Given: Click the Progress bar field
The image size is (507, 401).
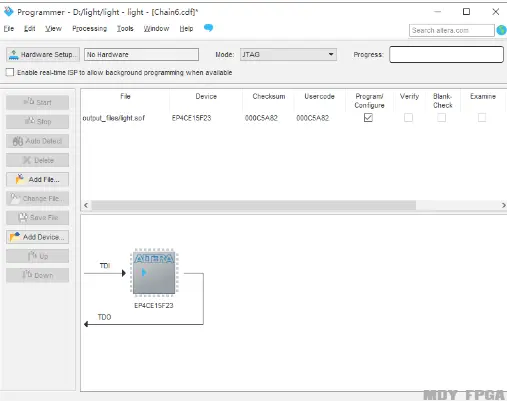Looking at the screenshot, I should pyautogui.click(x=446, y=54).
